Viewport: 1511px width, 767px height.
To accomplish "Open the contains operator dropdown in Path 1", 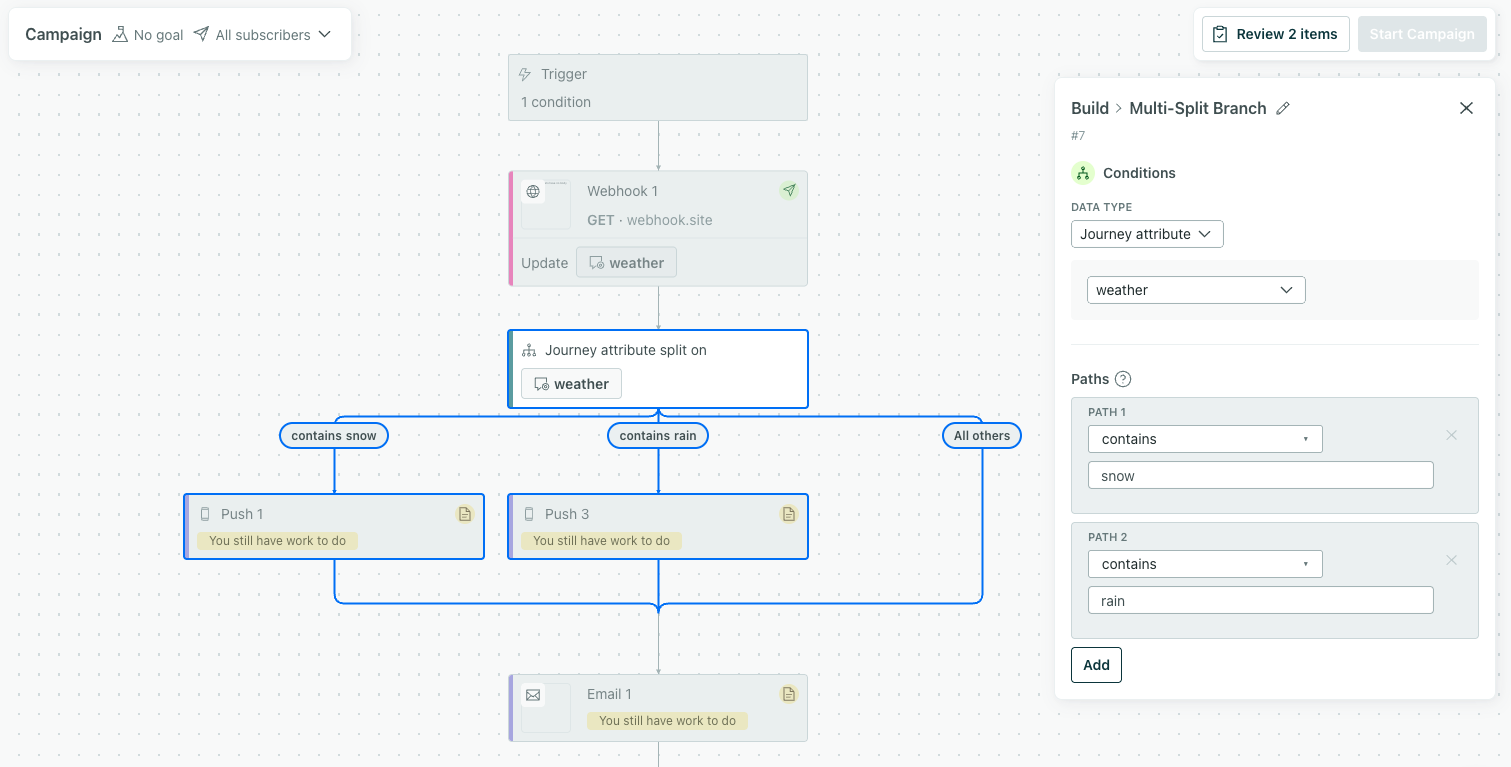I will pyautogui.click(x=1204, y=438).
